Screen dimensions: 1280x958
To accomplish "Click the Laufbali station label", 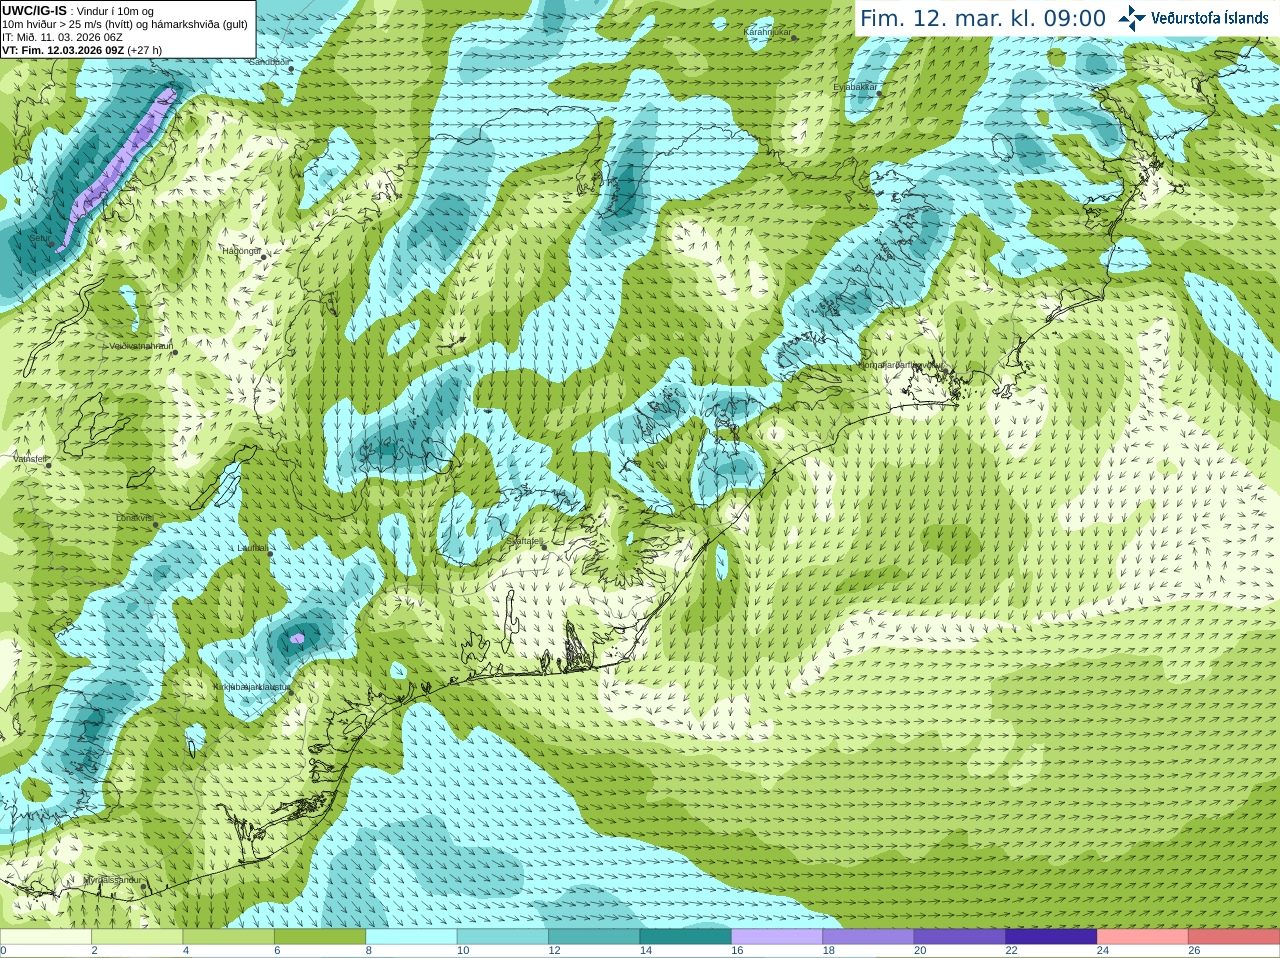I will (x=253, y=548).
